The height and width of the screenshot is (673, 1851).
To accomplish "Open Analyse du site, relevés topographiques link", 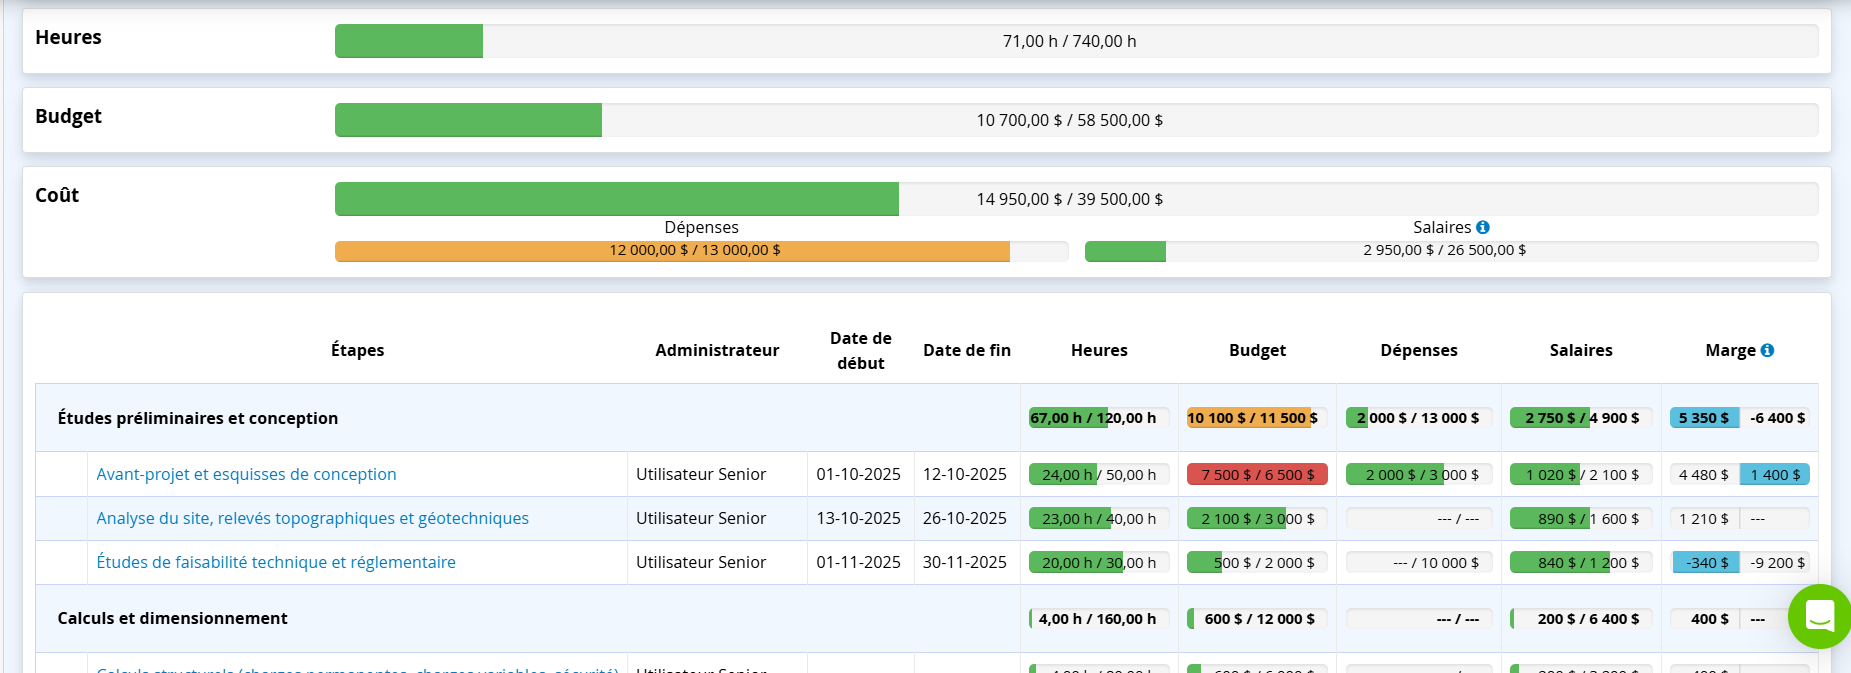I will (x=312, y=518).
